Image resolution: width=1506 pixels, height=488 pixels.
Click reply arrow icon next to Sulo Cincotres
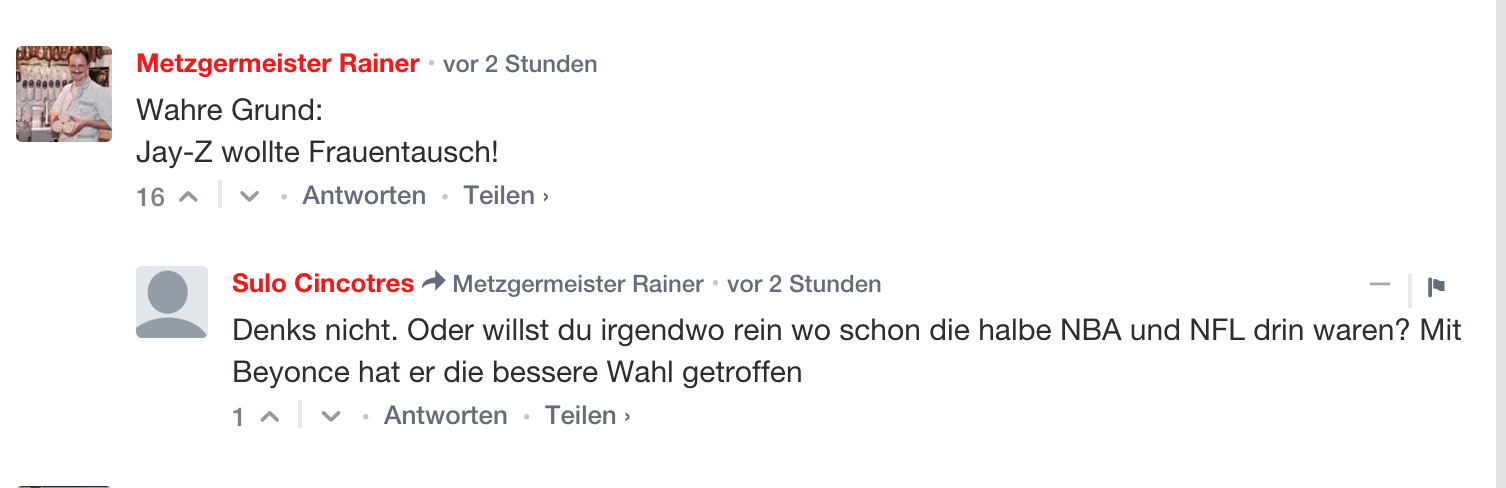tap(433, 283)
